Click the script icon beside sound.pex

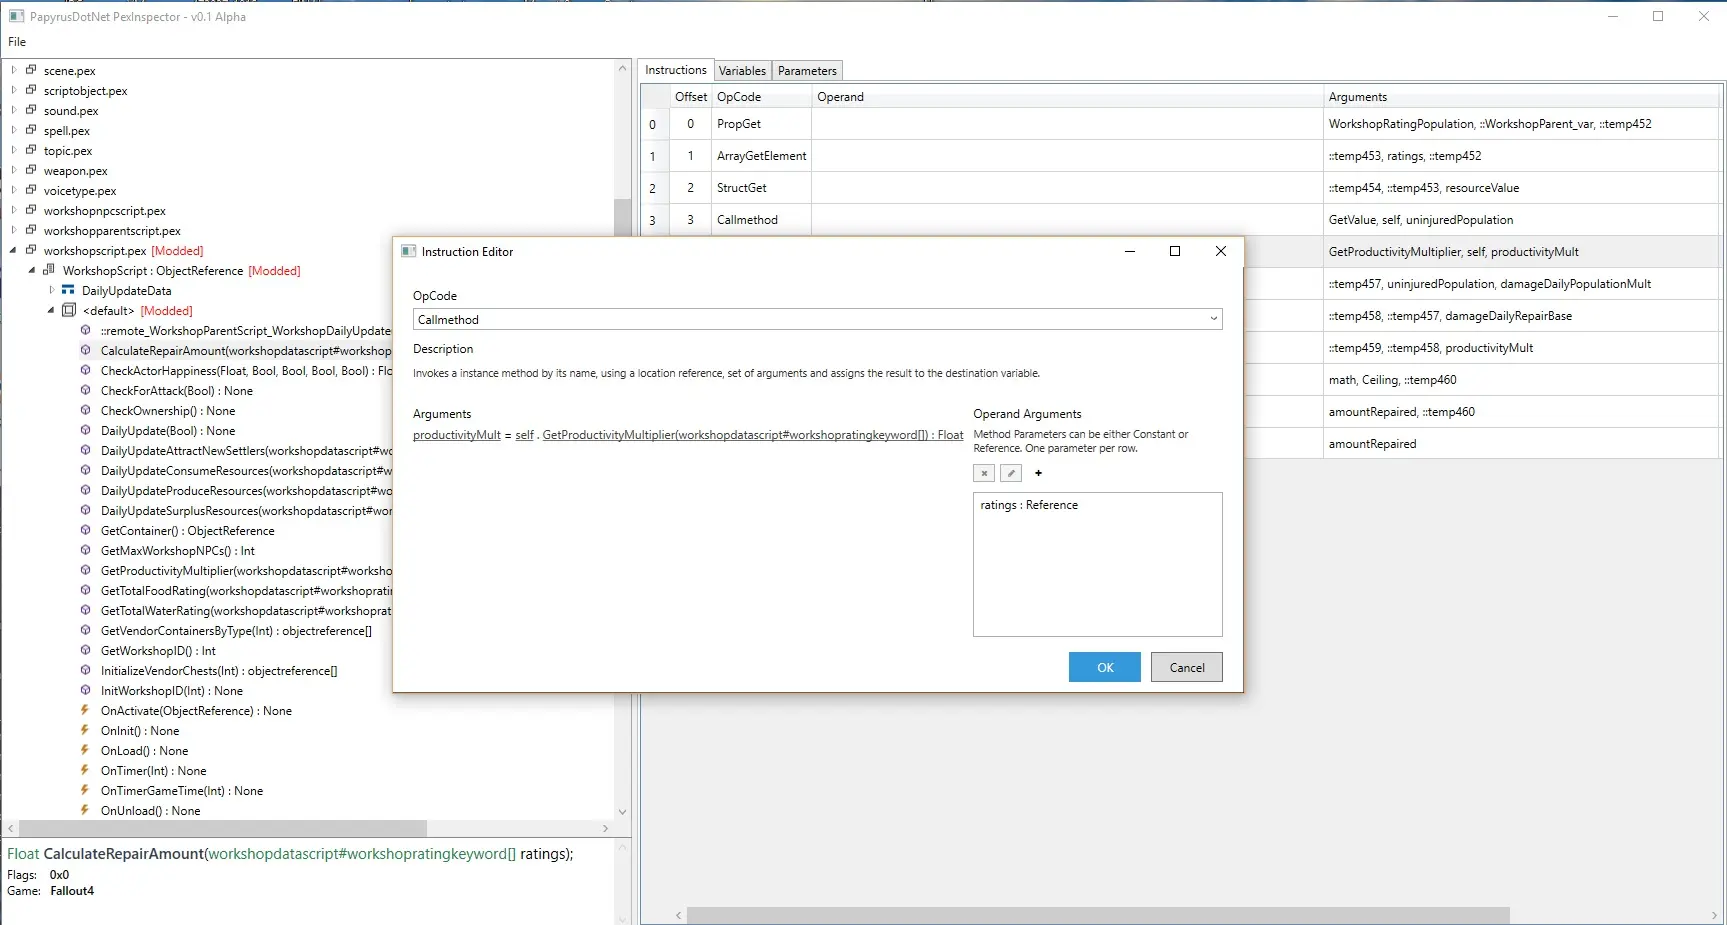(x=31, y=110)
